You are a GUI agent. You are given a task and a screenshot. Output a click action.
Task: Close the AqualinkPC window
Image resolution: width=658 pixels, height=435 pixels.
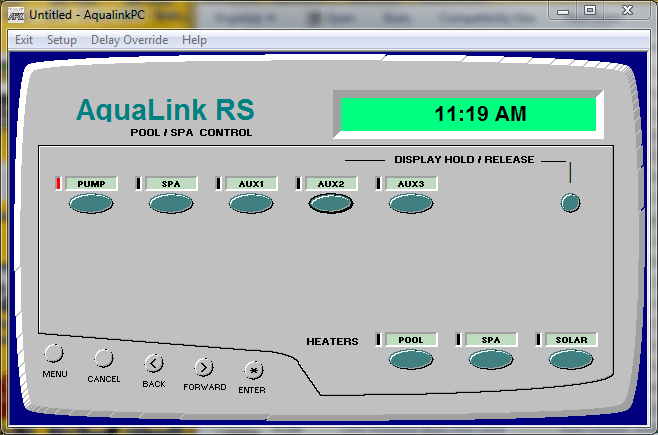pyautogui.click(x=627, y=11)
